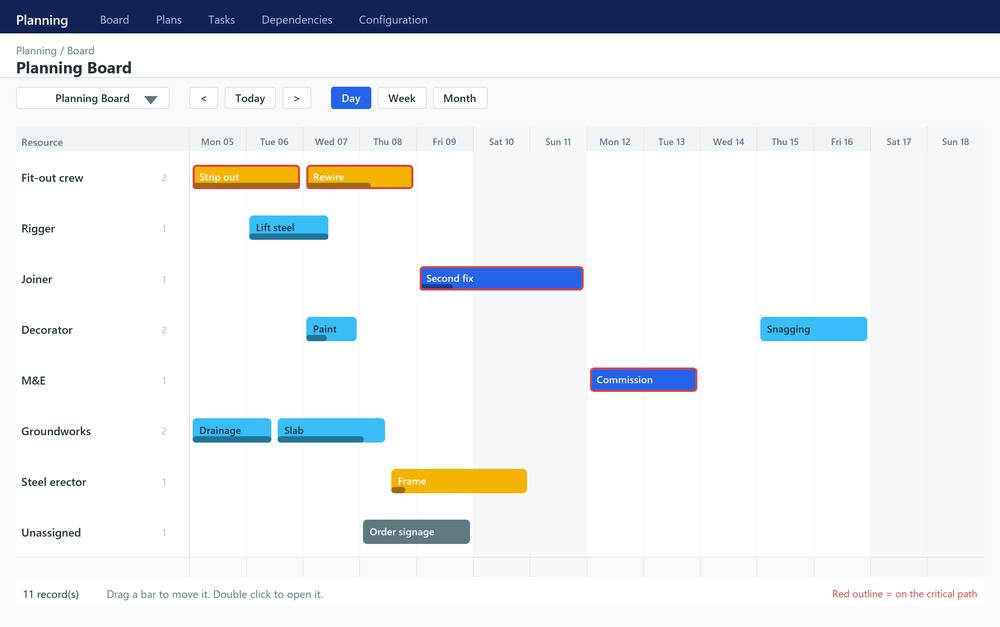Select the Order signage task bar
Image resolution: width=1000 pixels, height=627 pixels.
(416, 532)
